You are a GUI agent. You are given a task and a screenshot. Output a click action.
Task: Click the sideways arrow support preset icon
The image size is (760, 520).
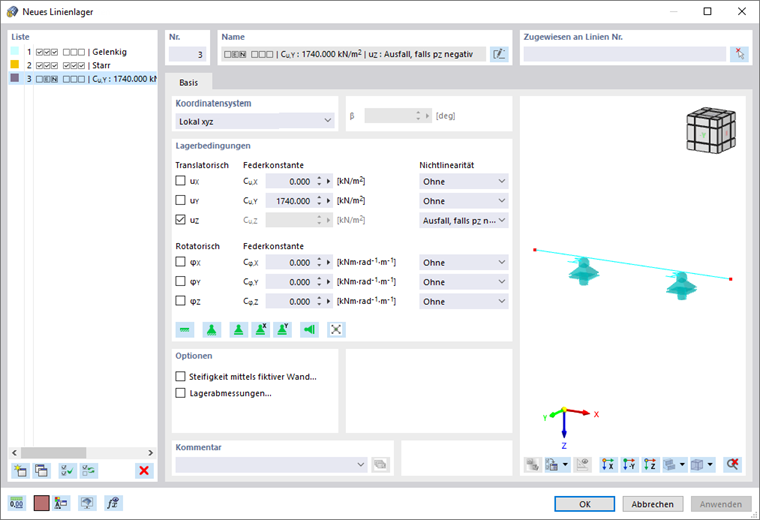click(x=309, y=330)
